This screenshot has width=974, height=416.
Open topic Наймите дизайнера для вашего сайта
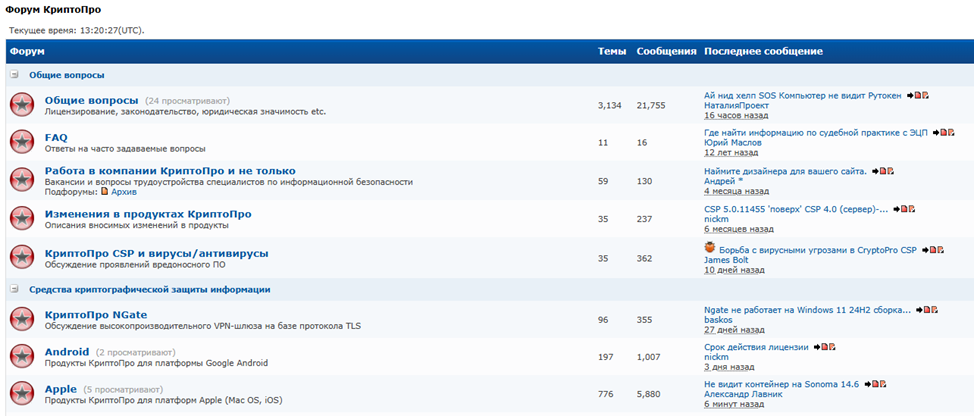(786, 171)
